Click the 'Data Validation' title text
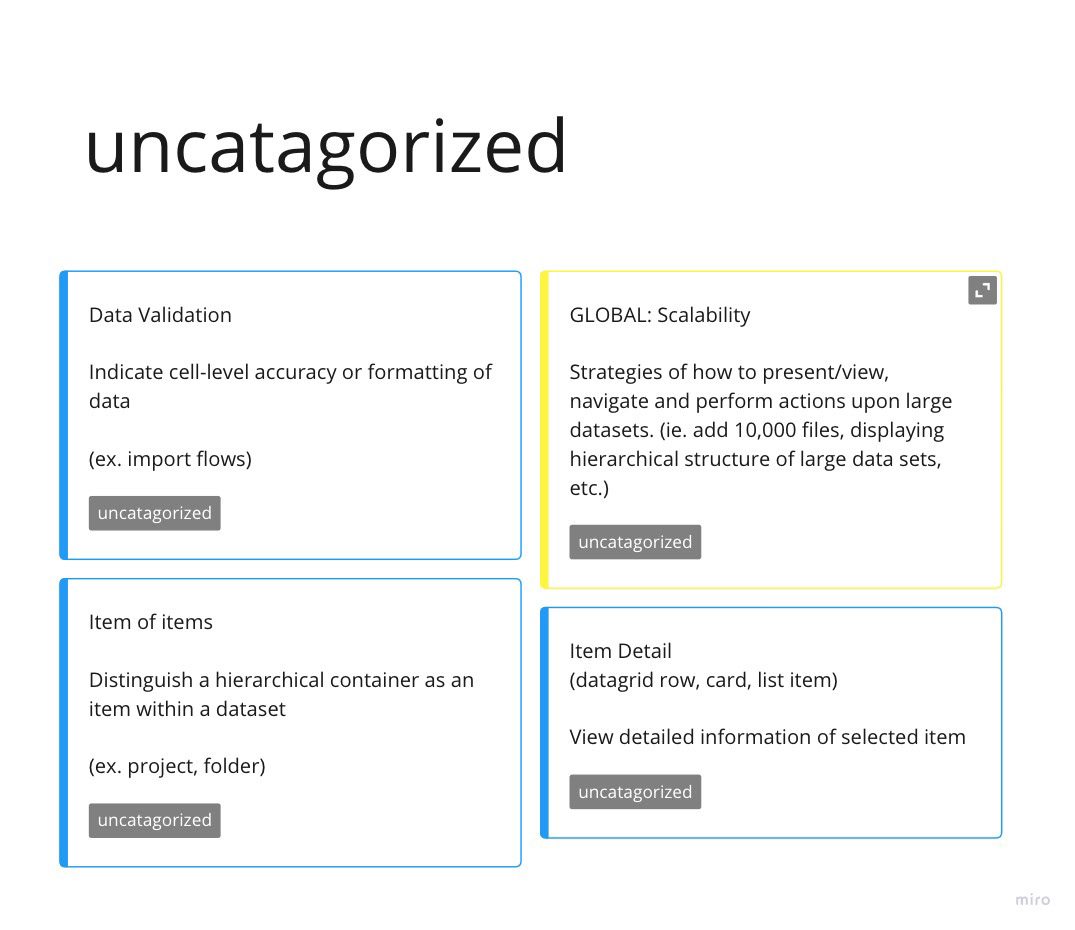 (x=160, y=315)
